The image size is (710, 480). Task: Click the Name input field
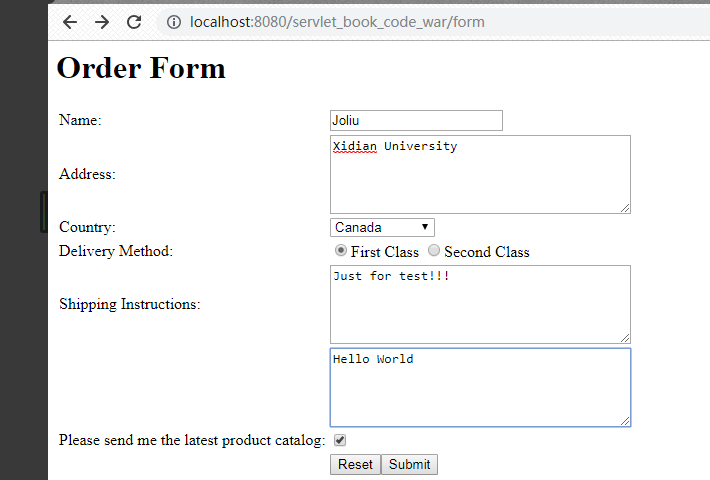click(x=416, y=120)
